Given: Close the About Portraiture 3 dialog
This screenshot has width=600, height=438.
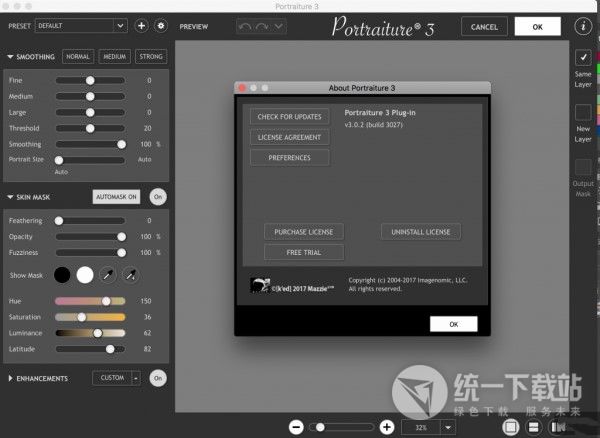Looking at the screenshot, I should click(x=242, y=88).
